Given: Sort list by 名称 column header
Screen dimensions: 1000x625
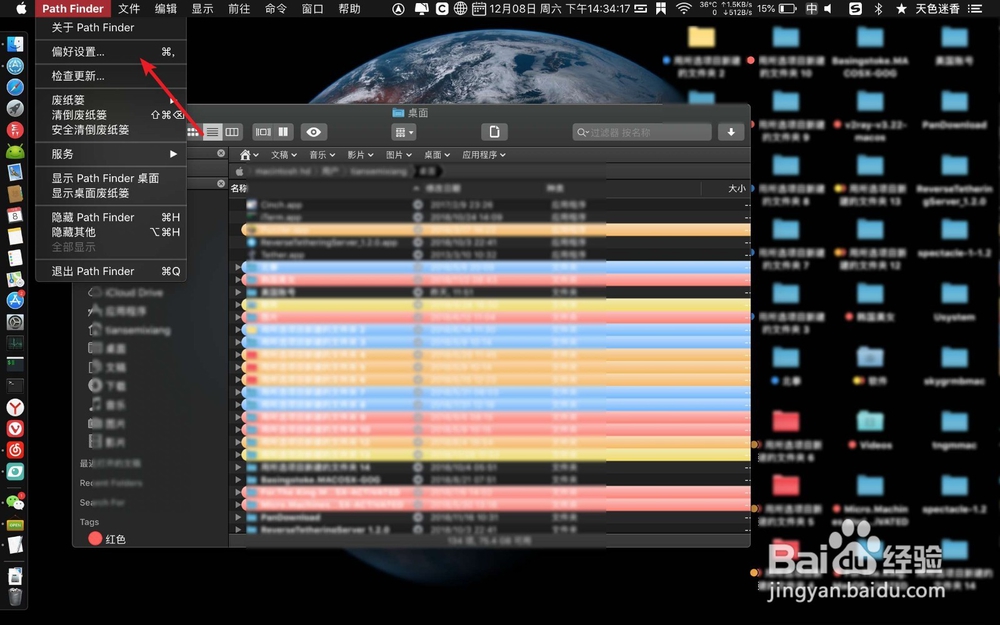Looking at the screenshot, I should point(239,188).
